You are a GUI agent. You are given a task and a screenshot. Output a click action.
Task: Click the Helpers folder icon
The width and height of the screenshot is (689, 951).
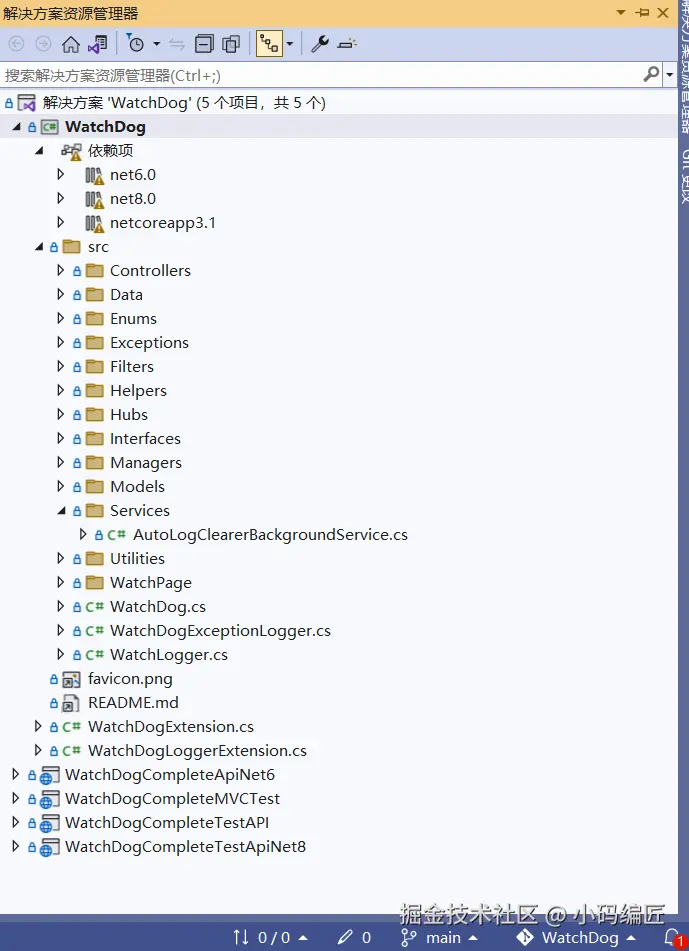point(95,391)
